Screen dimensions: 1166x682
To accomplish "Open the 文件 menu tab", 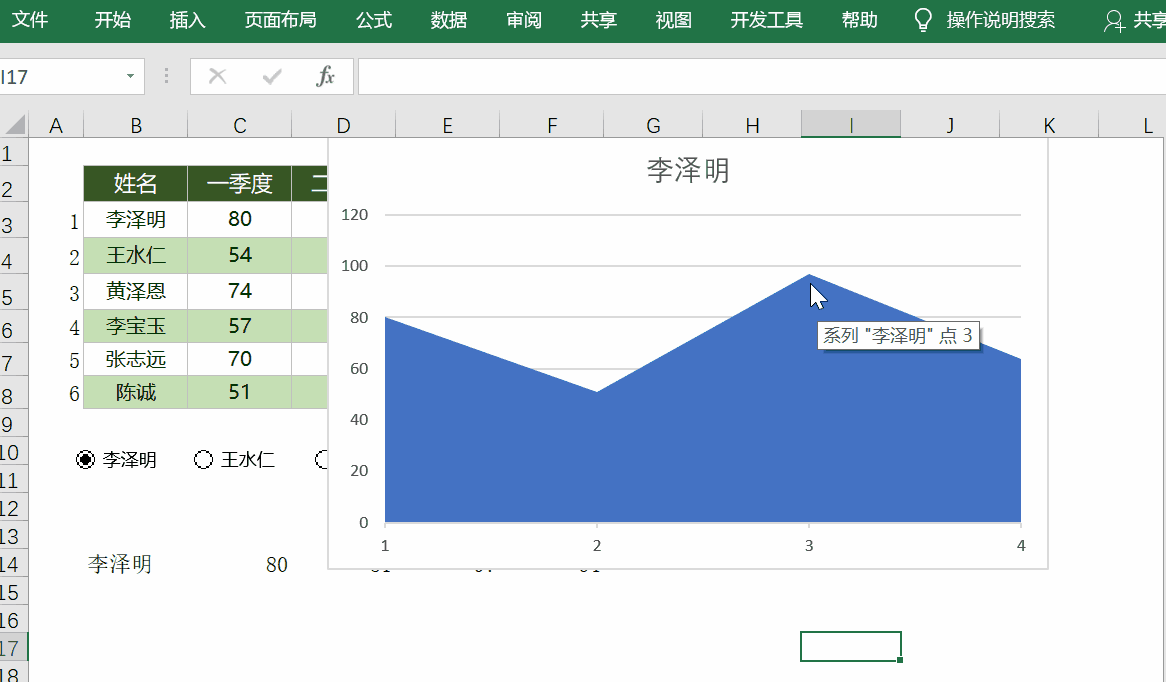I will (x=30, y=20).
